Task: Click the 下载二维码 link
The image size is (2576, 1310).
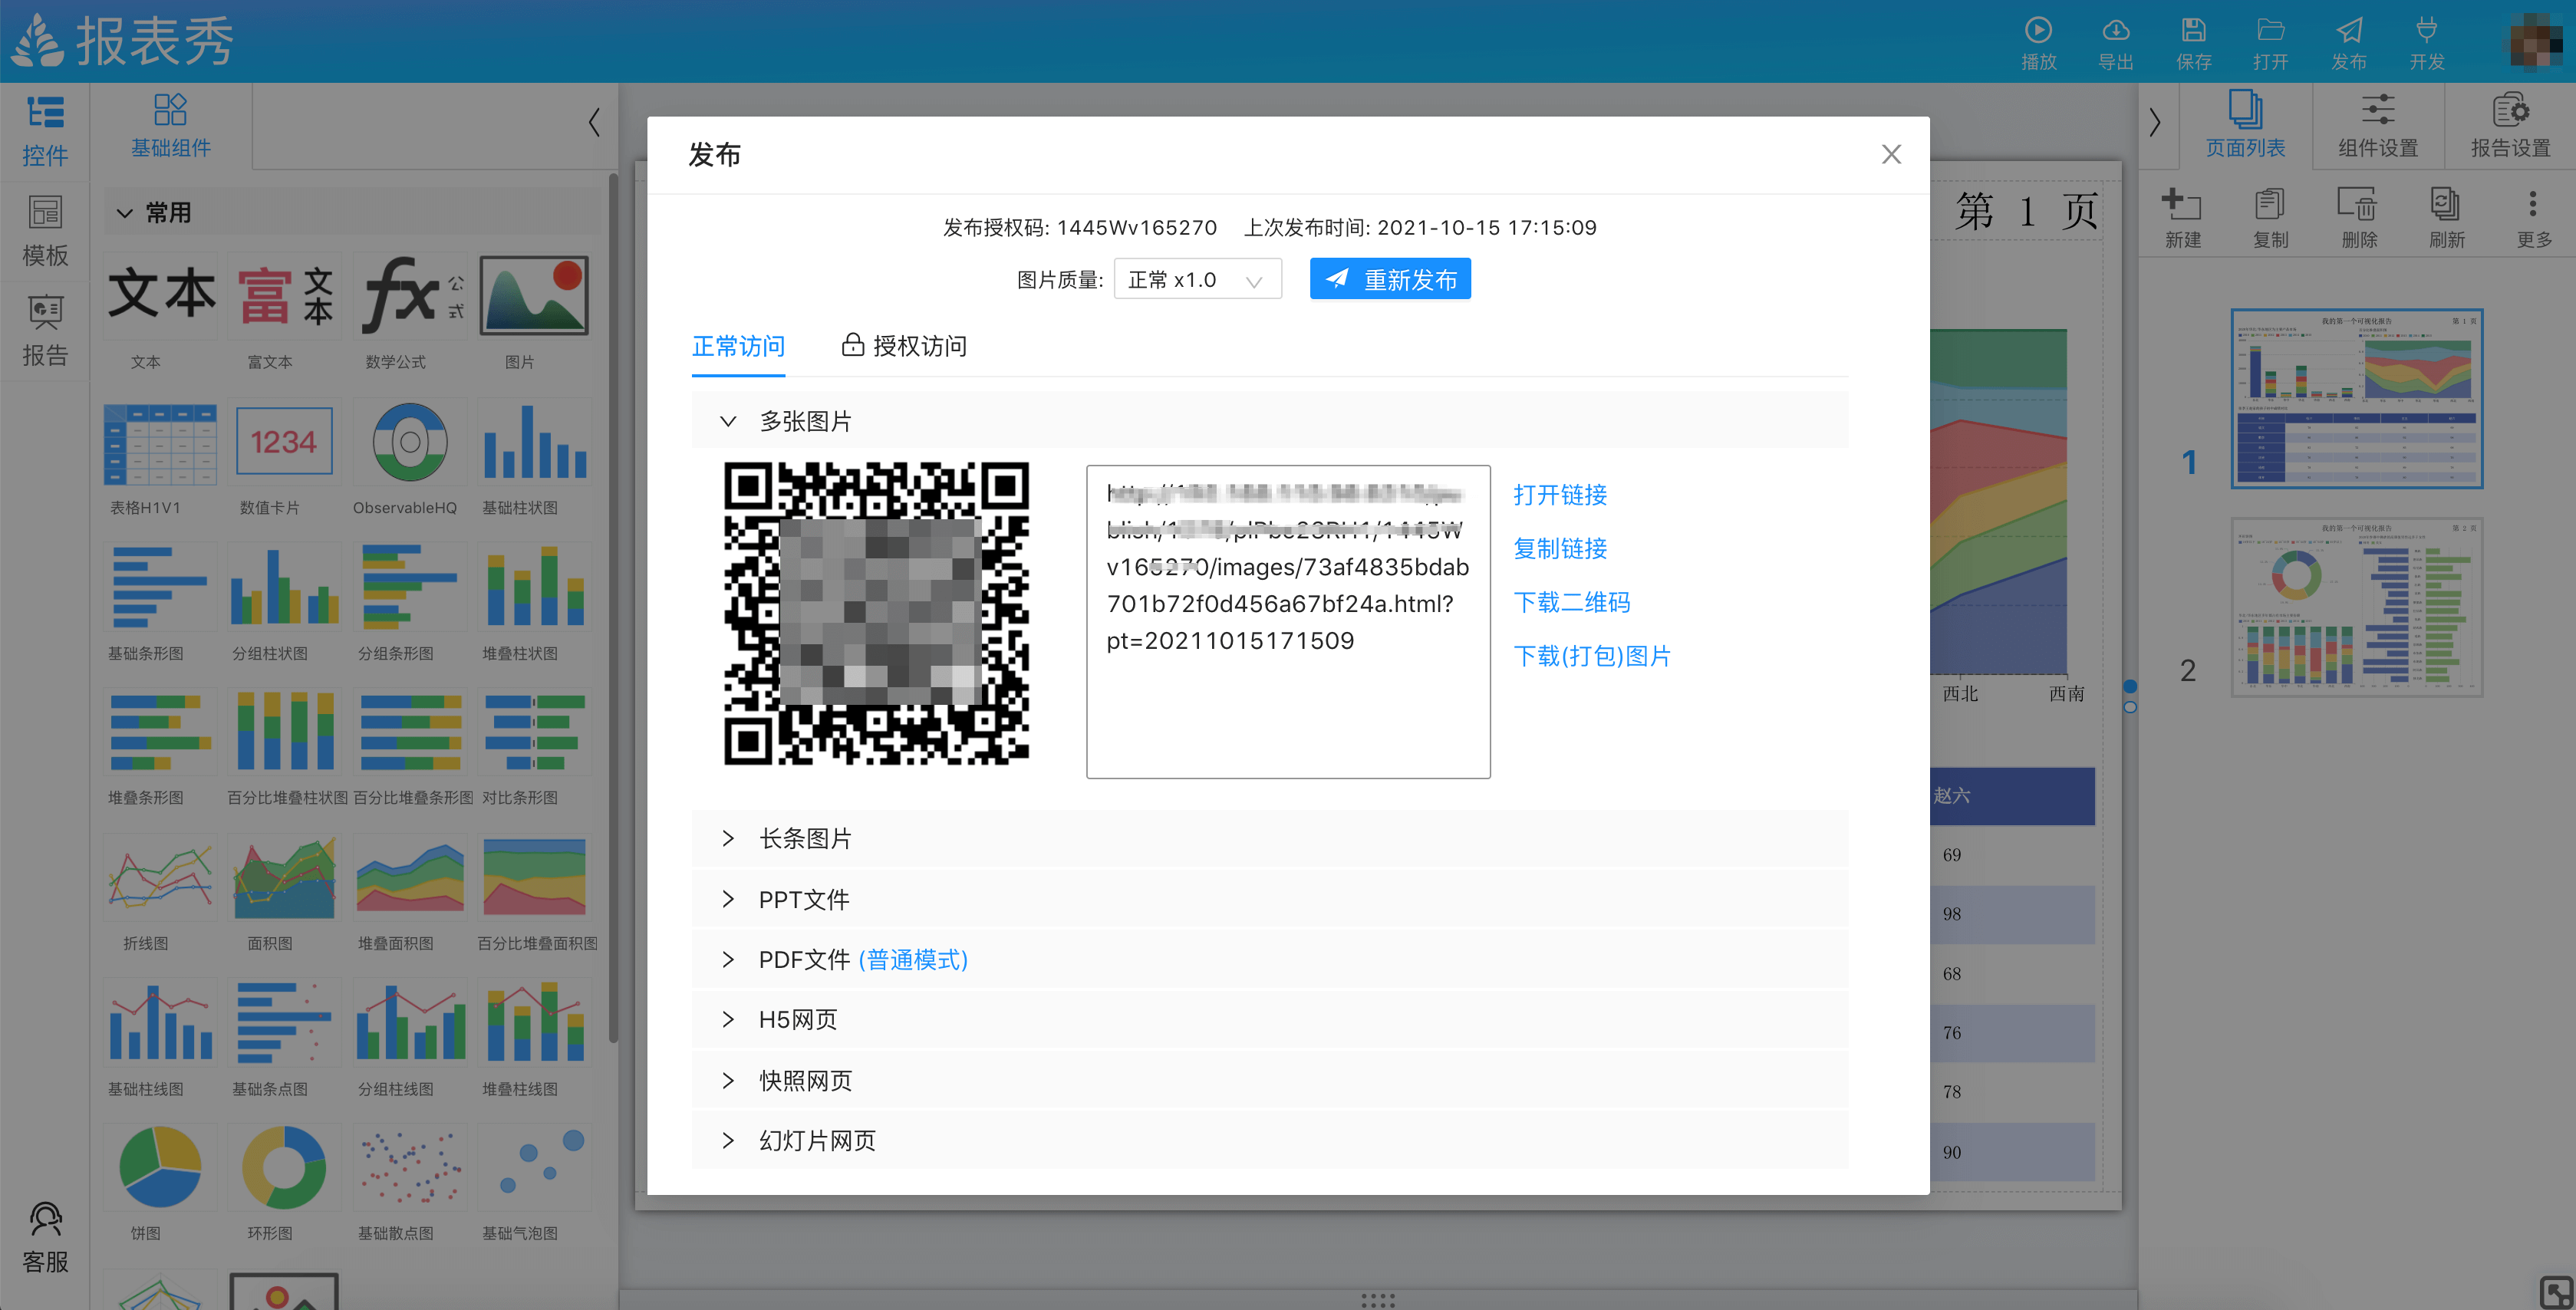Action: [x=1572, y=603]
